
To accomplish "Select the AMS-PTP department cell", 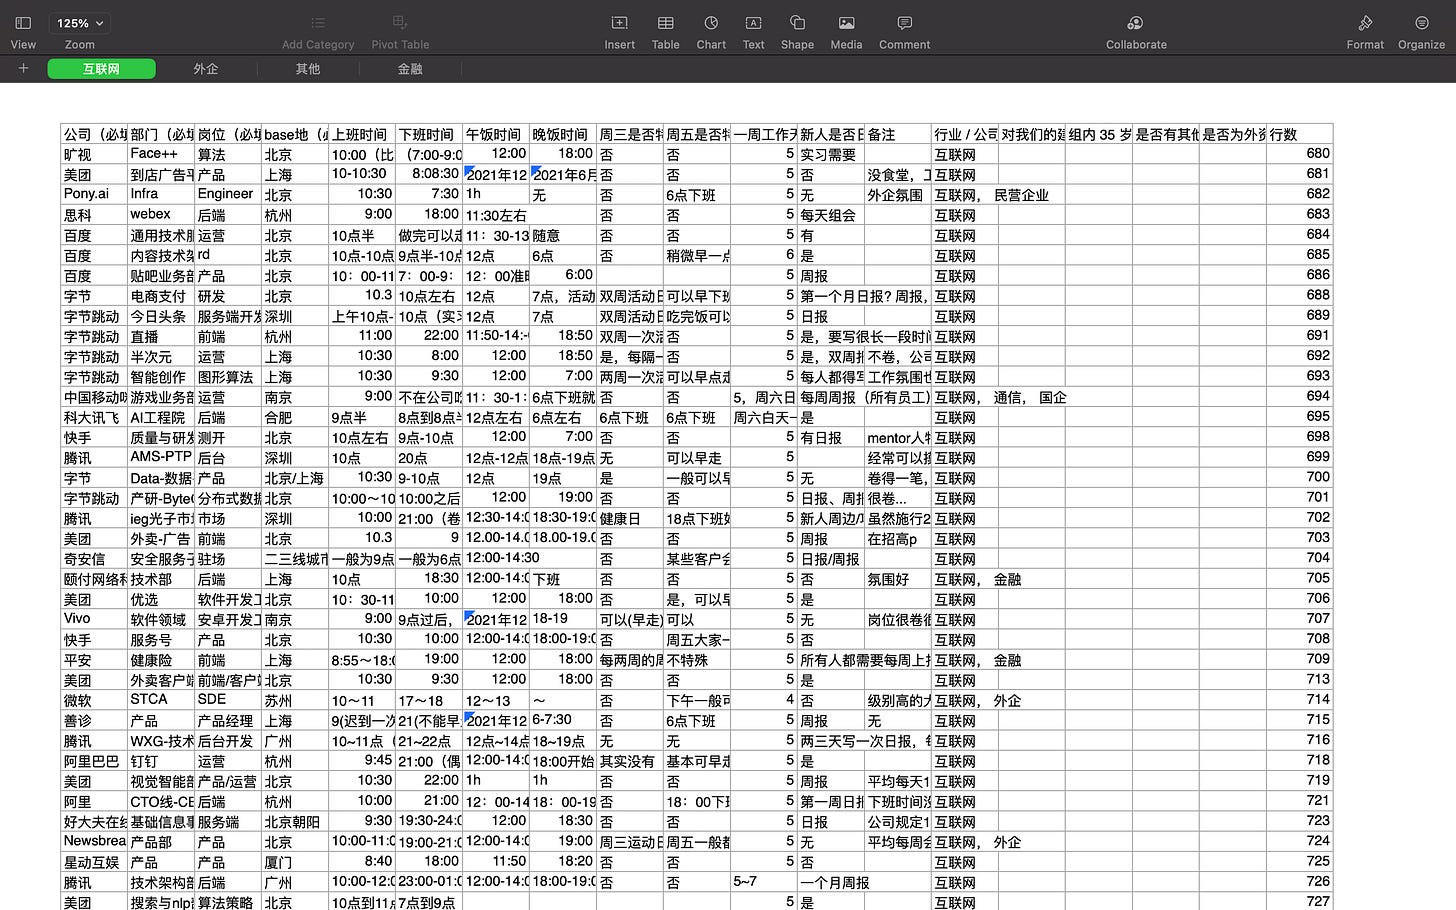I will pyautogui.click(x=161, y=457).
